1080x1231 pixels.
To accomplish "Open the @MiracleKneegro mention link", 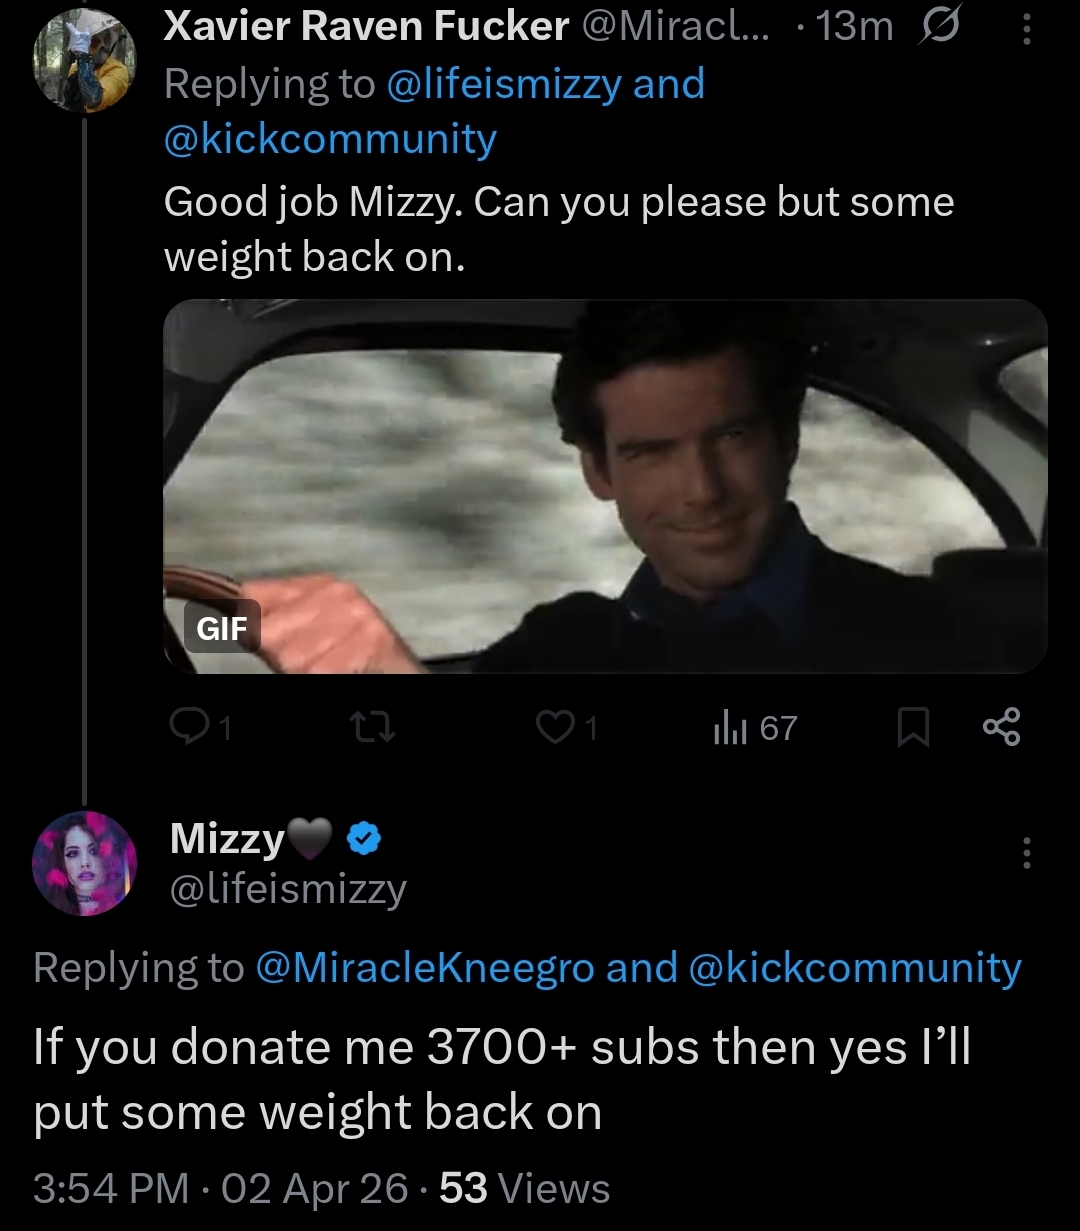I will point(425,967).
